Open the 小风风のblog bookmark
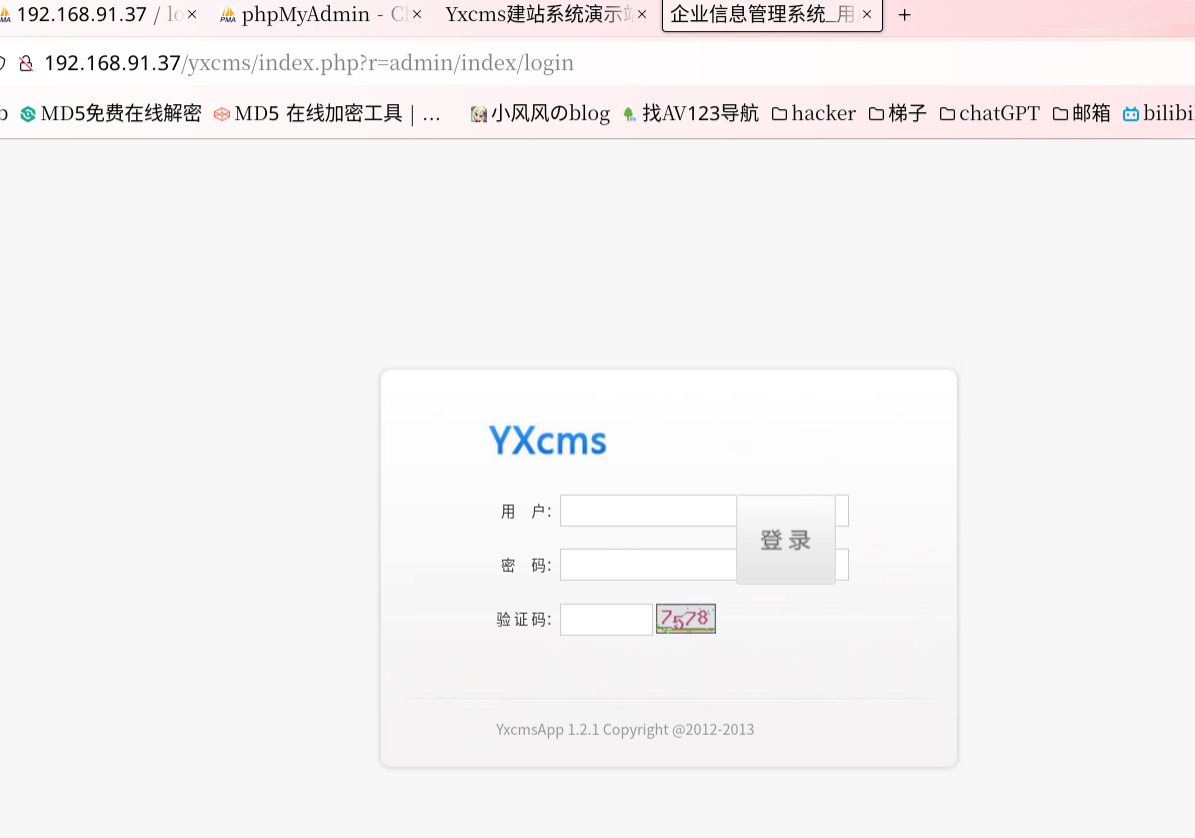The image size is (1195, 838). (540, 114)
